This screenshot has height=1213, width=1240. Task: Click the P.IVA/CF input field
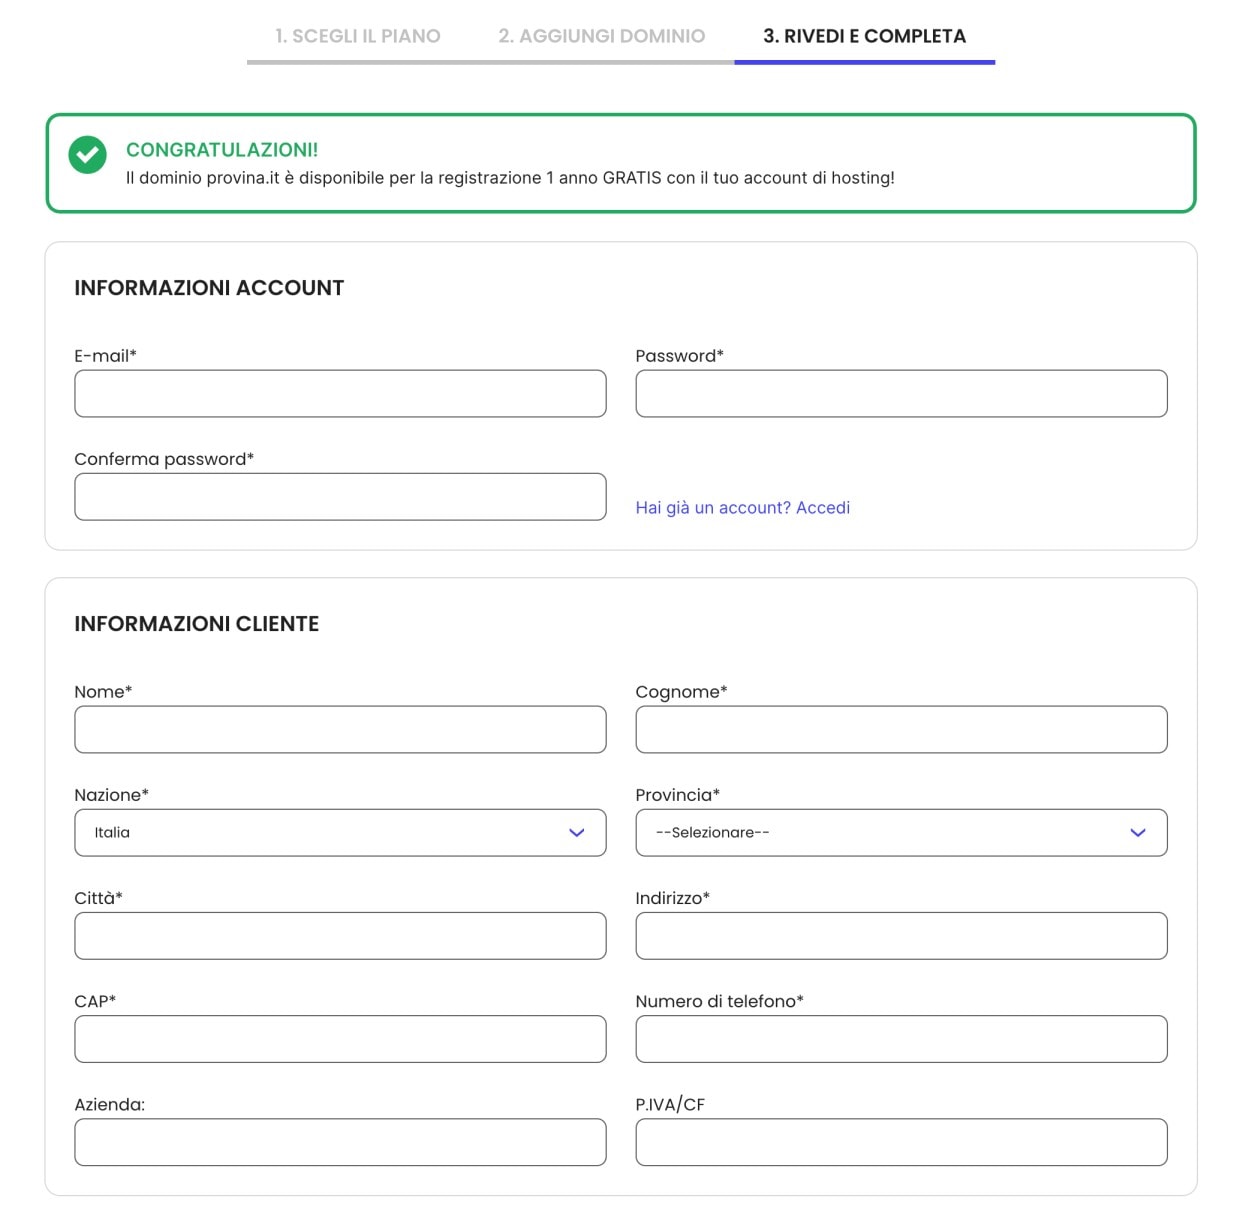[x=900, y=1142]
